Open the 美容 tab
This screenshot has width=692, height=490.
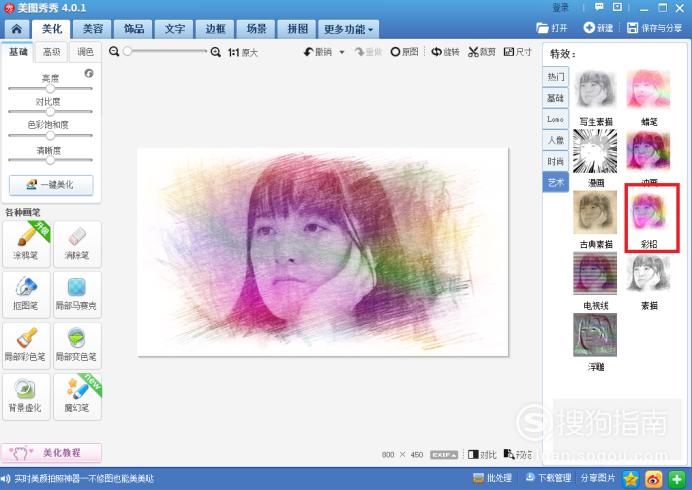(93, 29)
